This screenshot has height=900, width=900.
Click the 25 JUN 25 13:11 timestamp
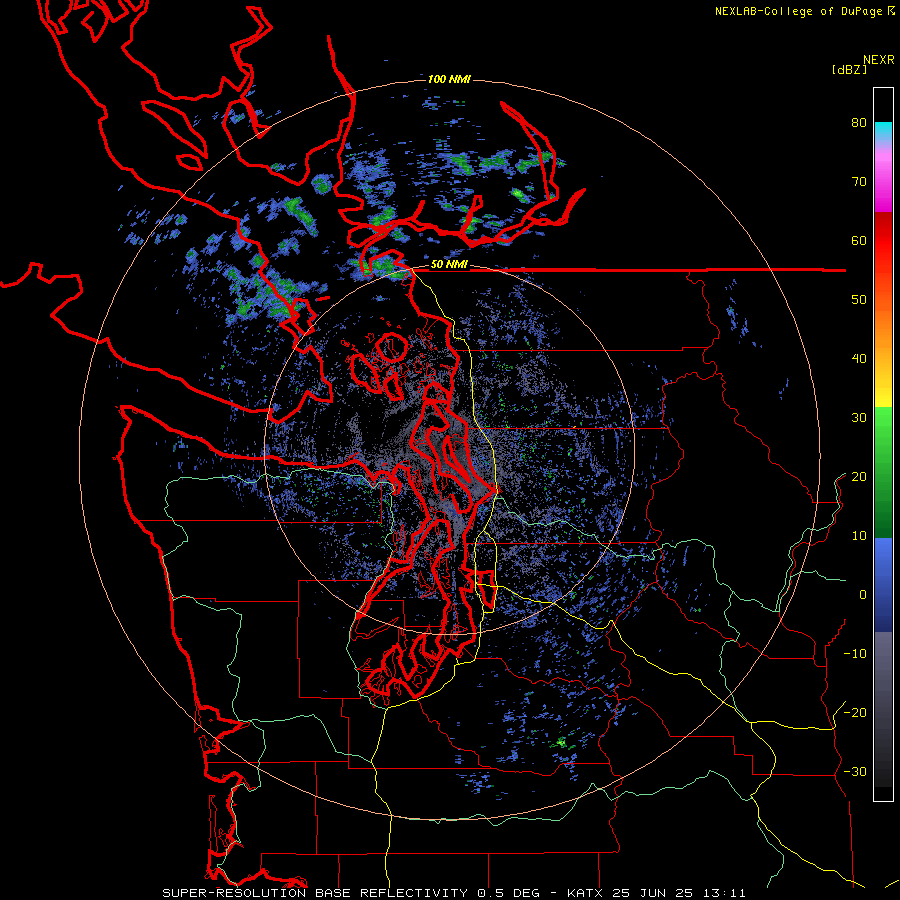tap(681, 893)
